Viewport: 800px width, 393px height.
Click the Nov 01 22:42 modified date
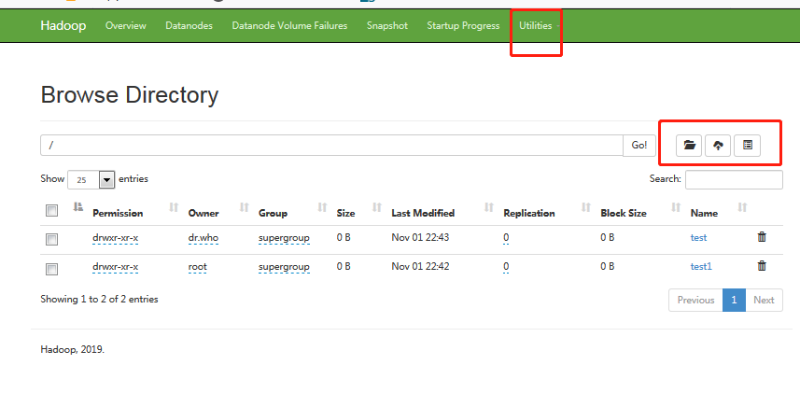(x=420, y=266)
